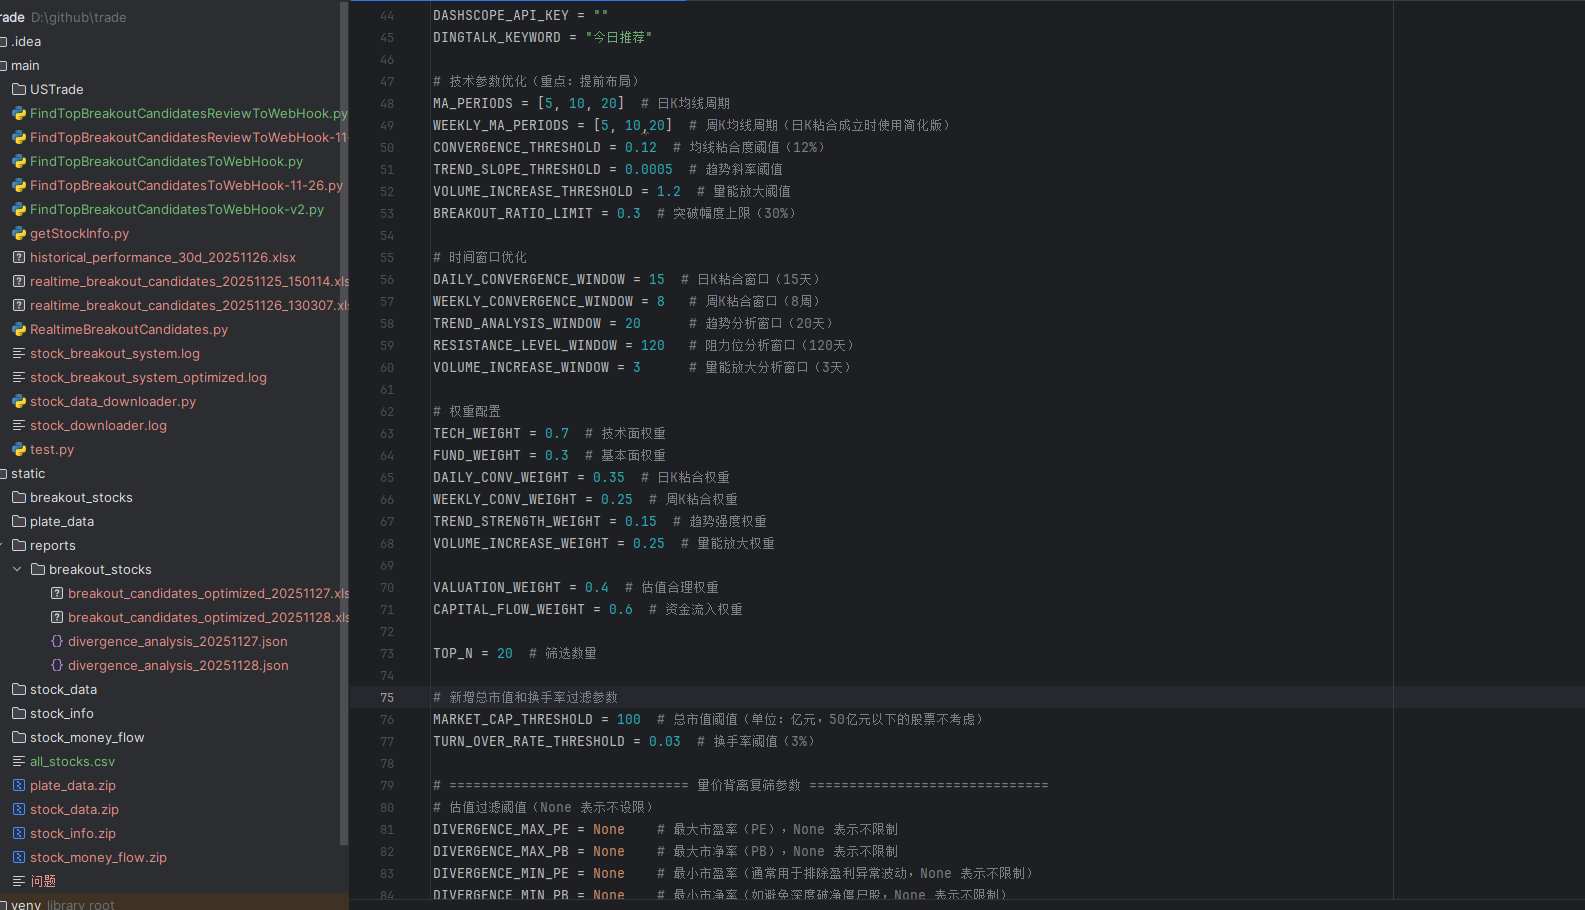Viewport: 1585px width, 910px height.
Task: Open stock_data_downloader.py in the tree
Action: tap(113, 401)
